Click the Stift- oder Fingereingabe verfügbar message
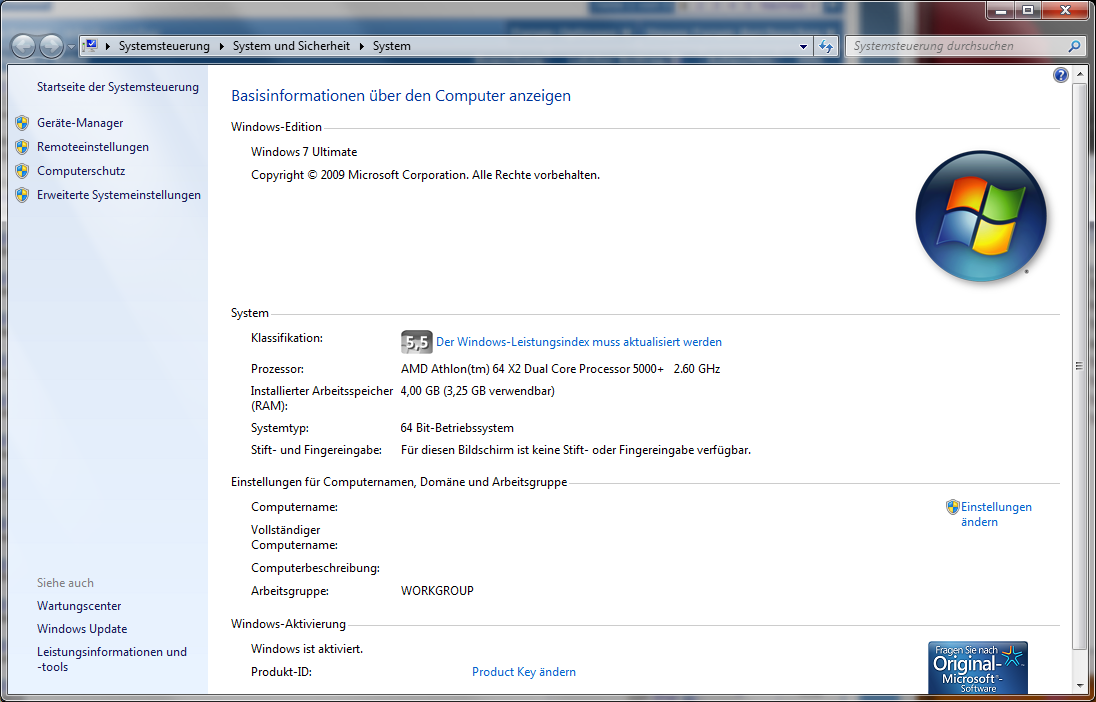This screenshot has width=1096, height=702. coord(575,450)
